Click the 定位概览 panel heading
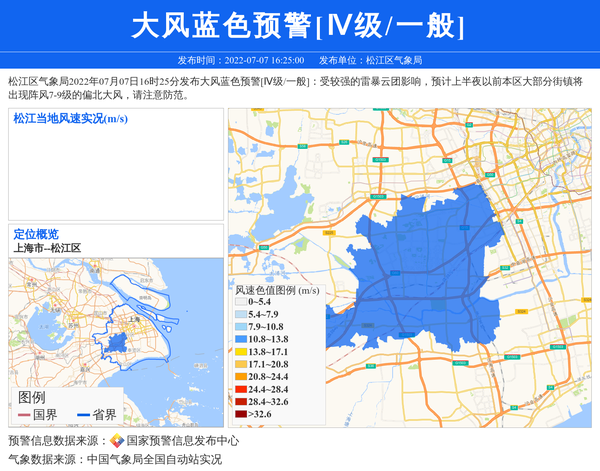 (36, 234)
